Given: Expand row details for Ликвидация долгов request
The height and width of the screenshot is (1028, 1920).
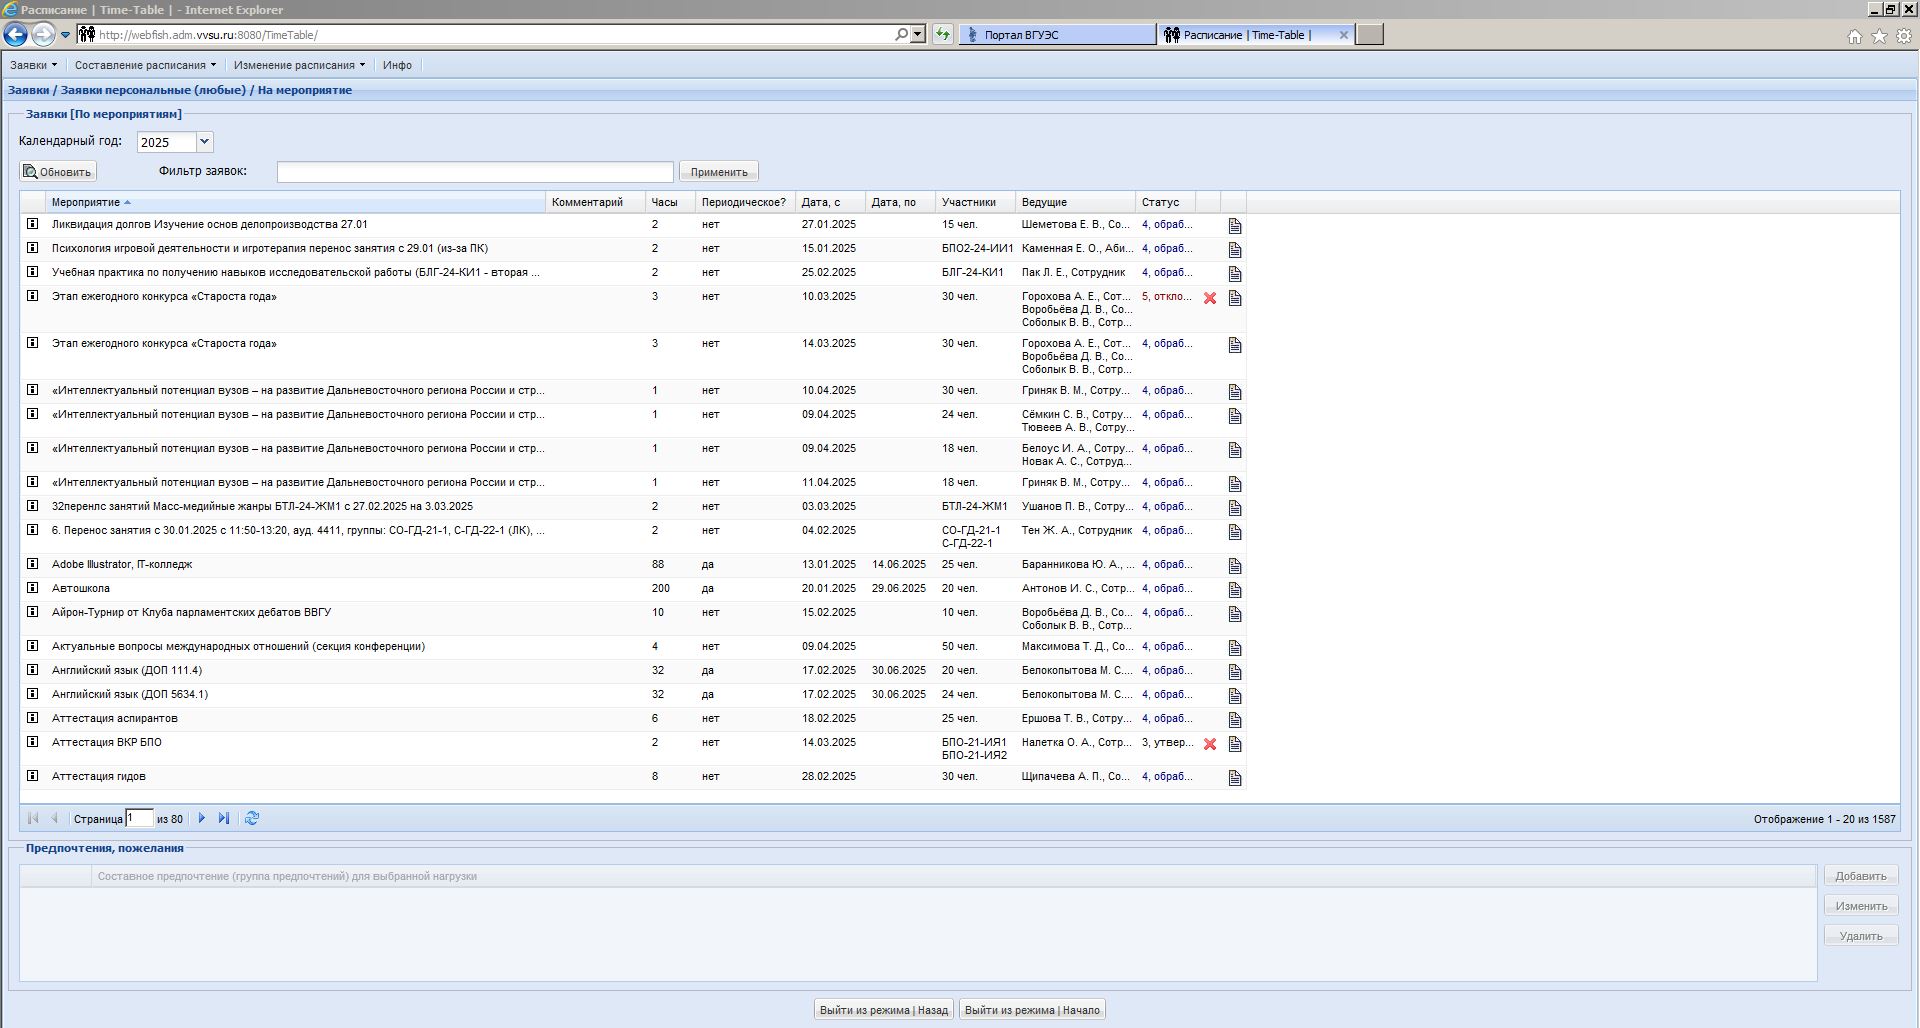Looking at the screenshot, I should [32, 224].
